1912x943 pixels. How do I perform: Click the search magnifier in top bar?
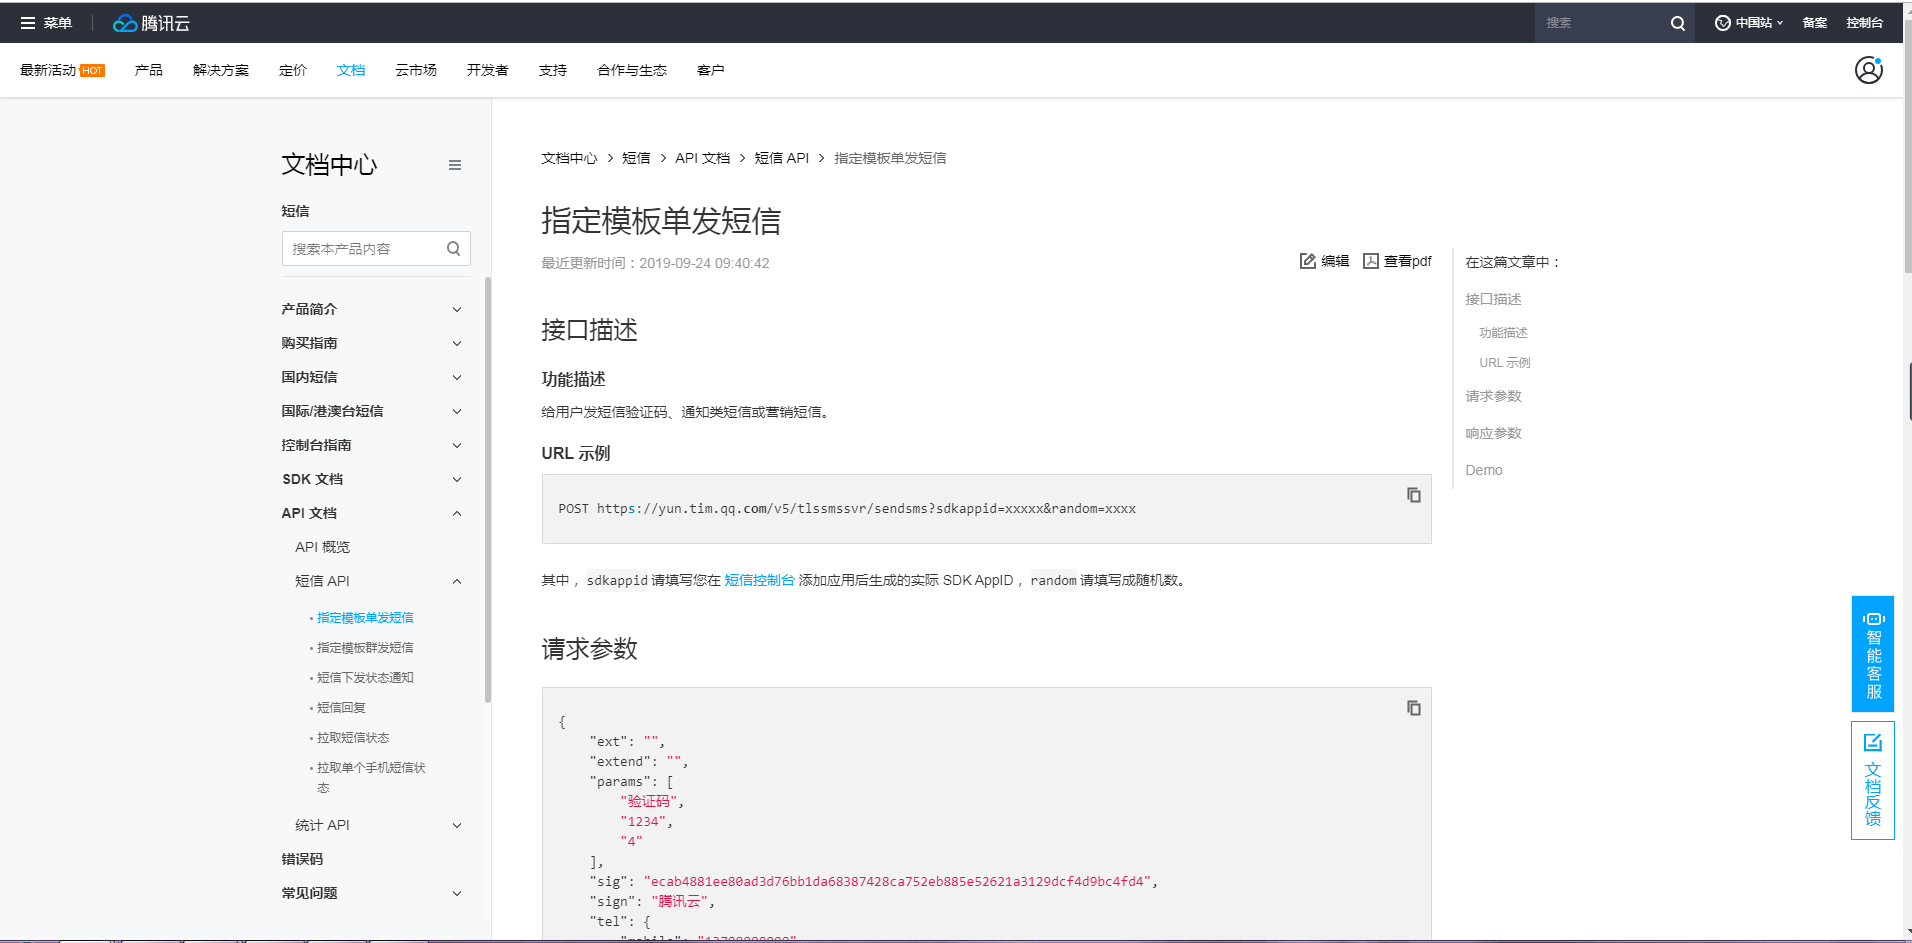1677,23
